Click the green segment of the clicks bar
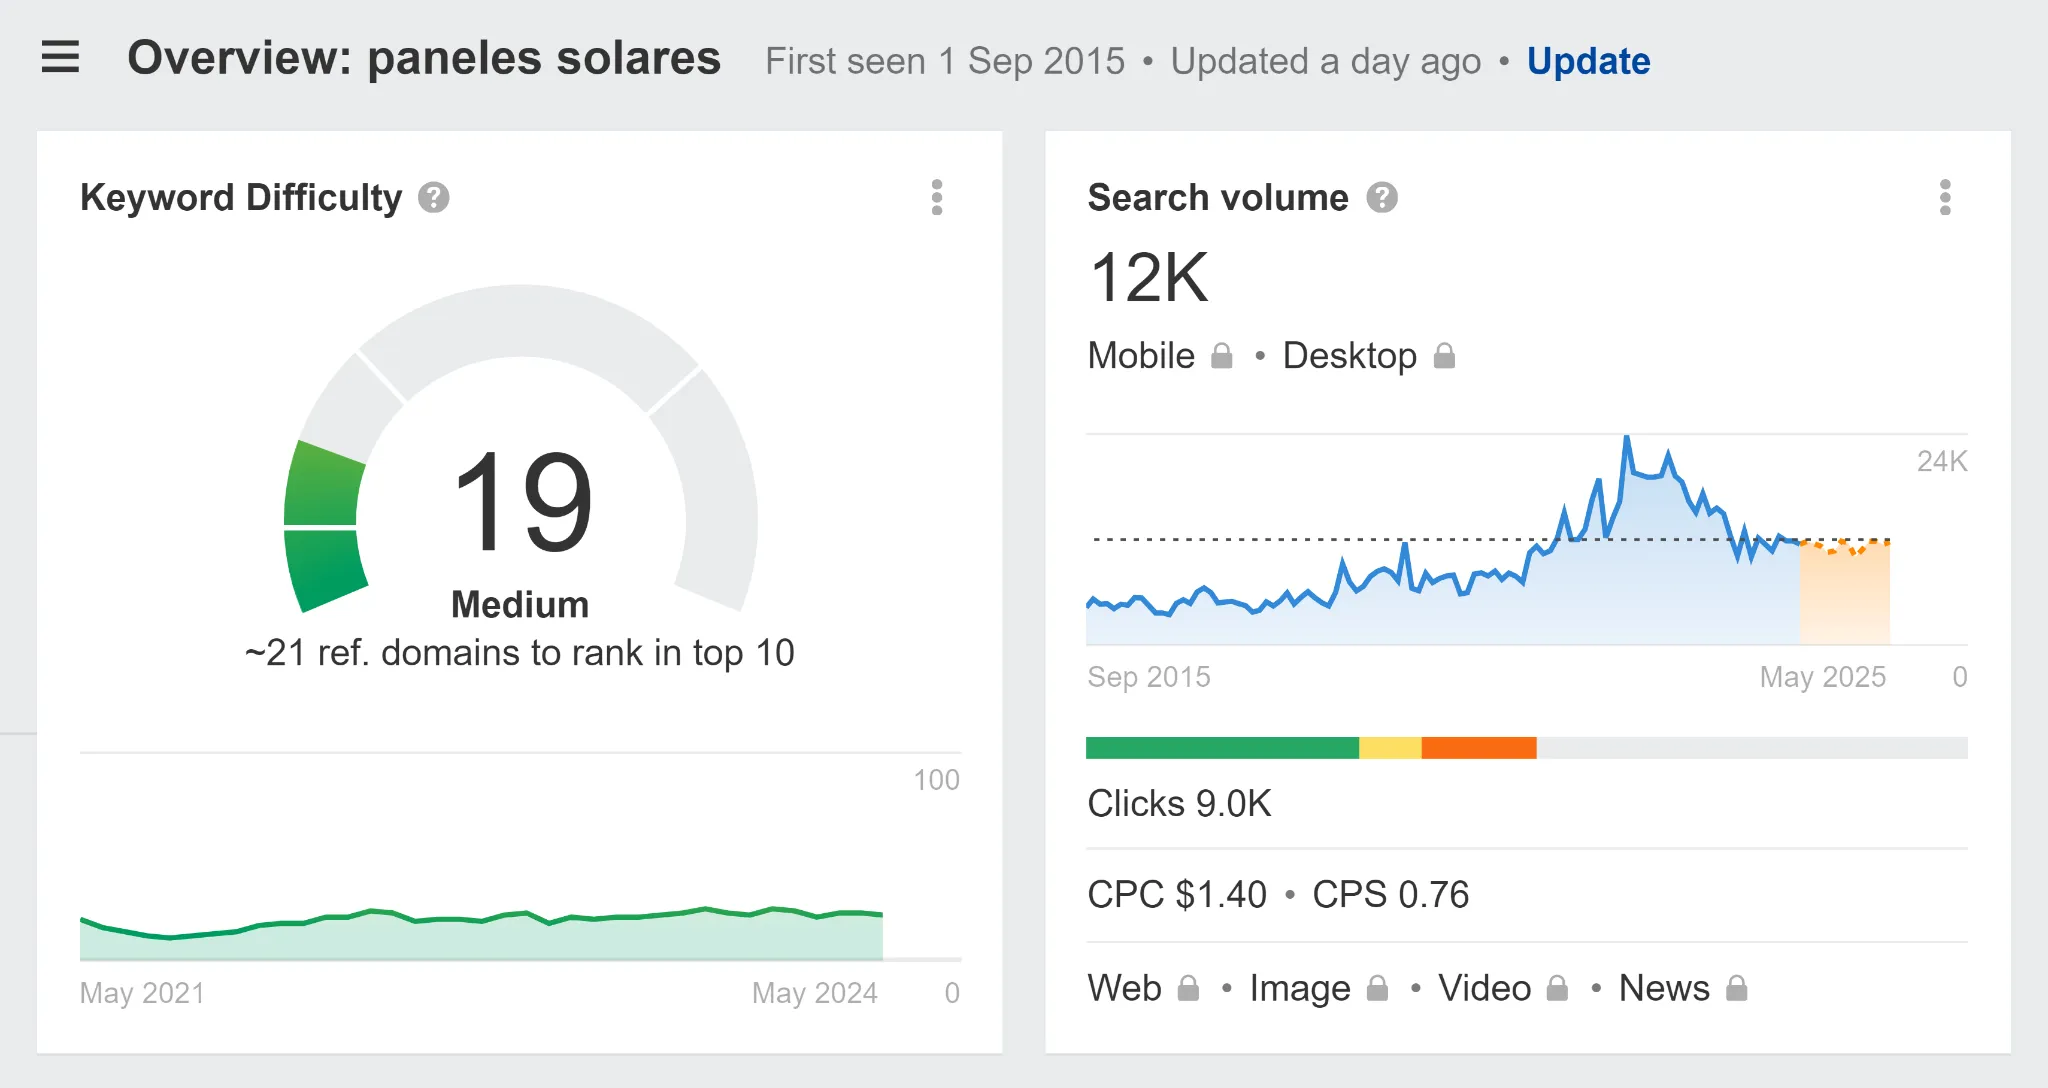 pyautogui.click(x=1220, y=746)
